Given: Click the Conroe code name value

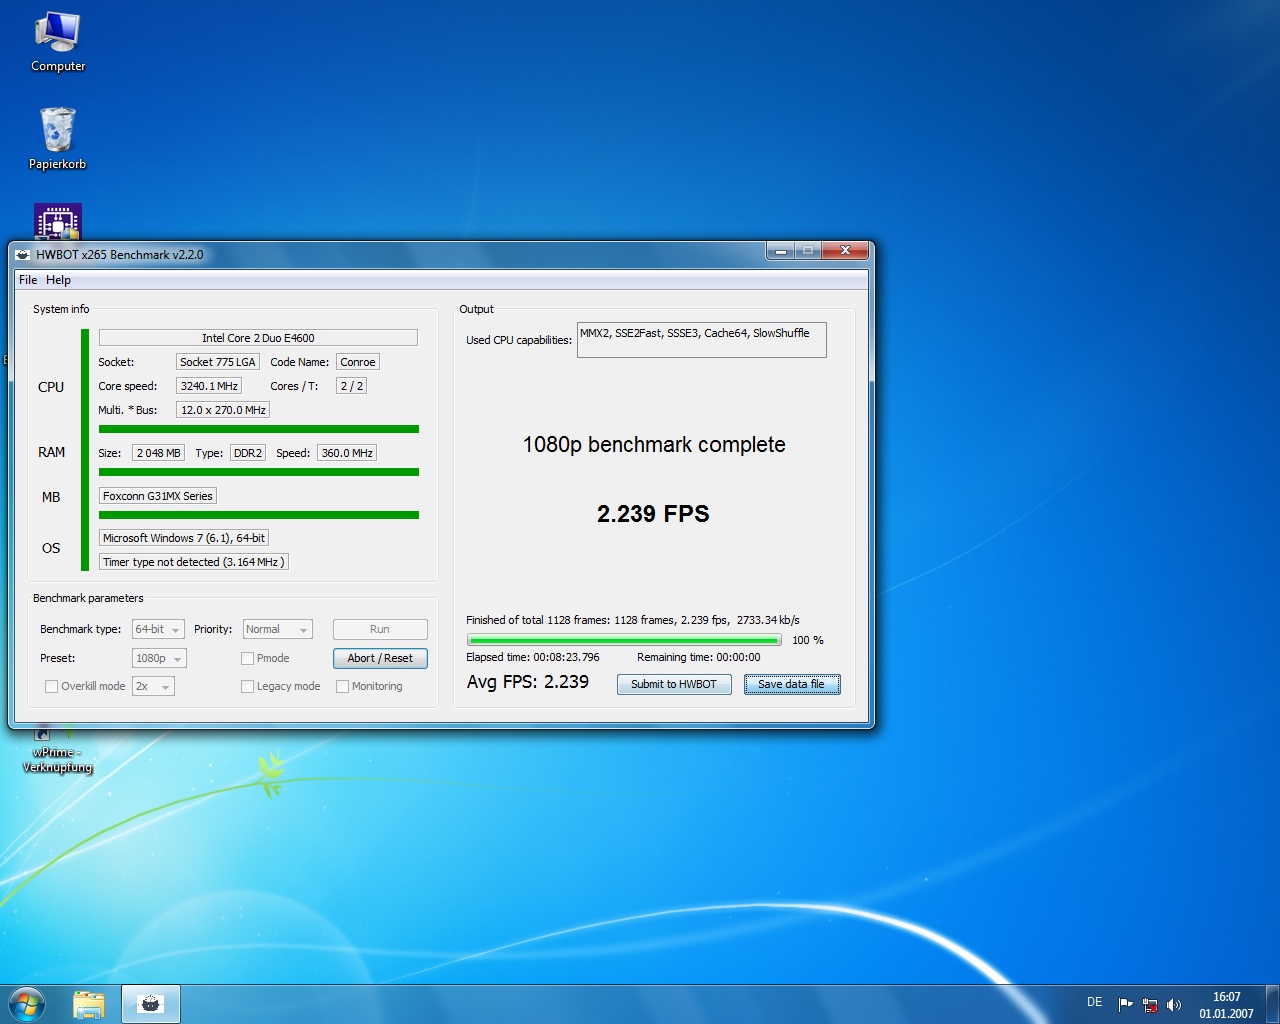Looking at the screenshot, I should pos(358,362).
